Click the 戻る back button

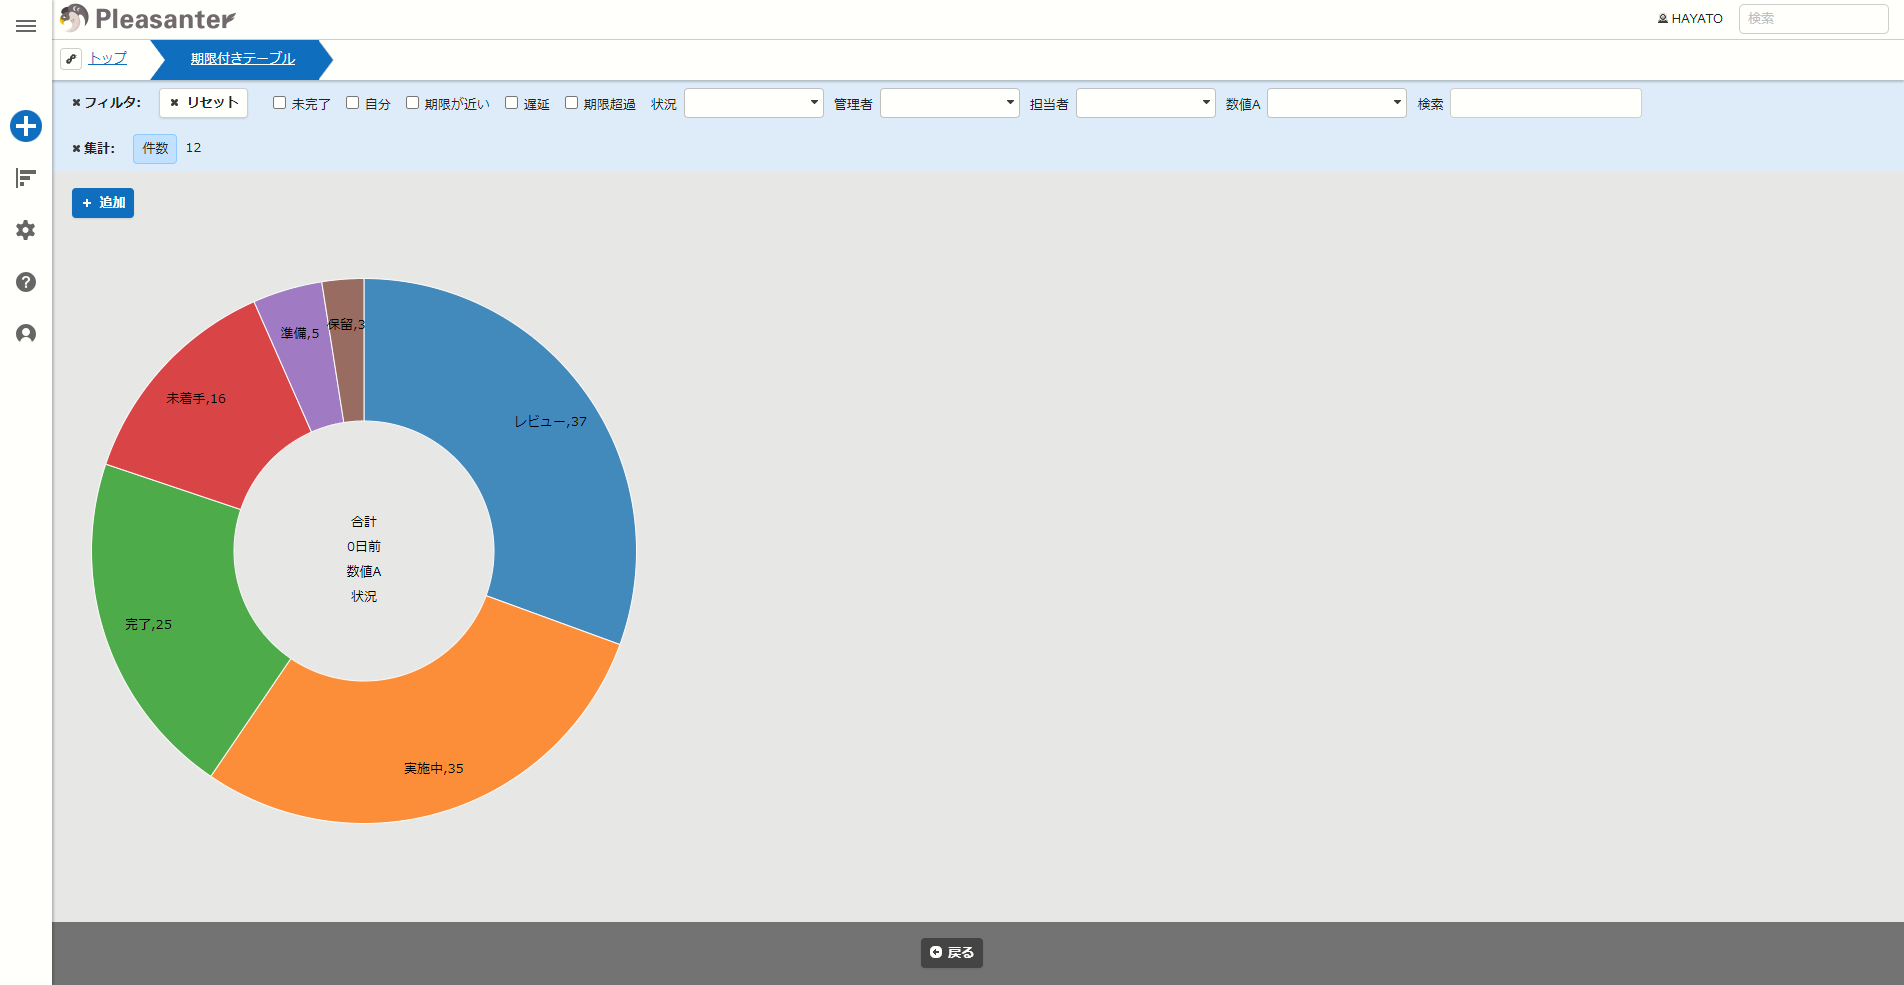(x=952, y=953)
